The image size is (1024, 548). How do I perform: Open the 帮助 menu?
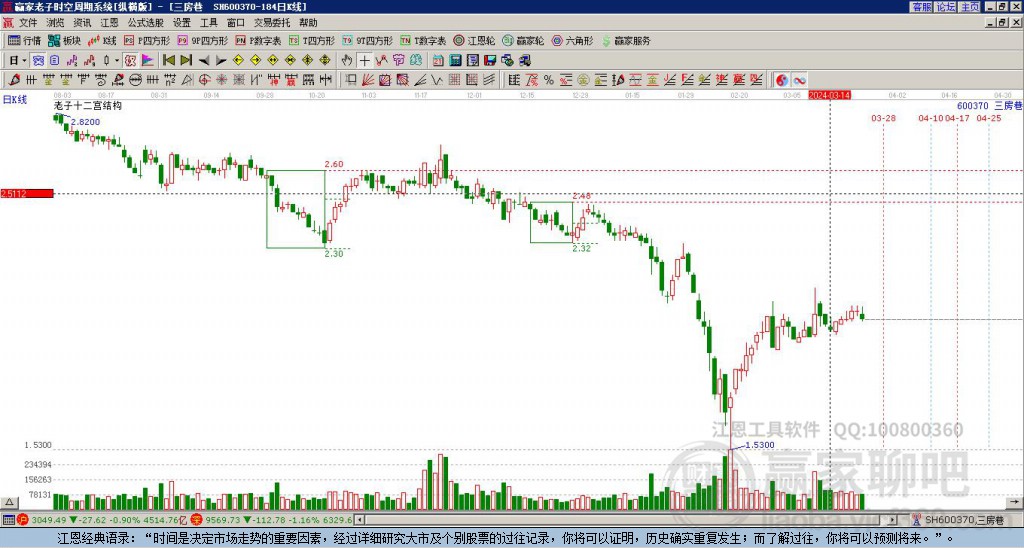click(x=308, y=23)
